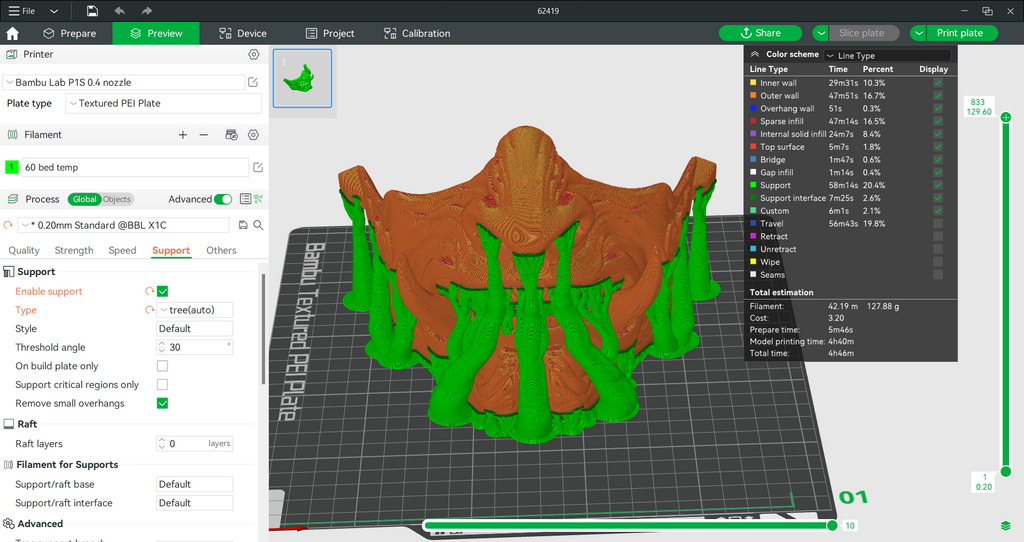Select the plate 1 thumbnail
Image resolution: width=1024 pixels, height=542 pixels.
pos(302,78)
